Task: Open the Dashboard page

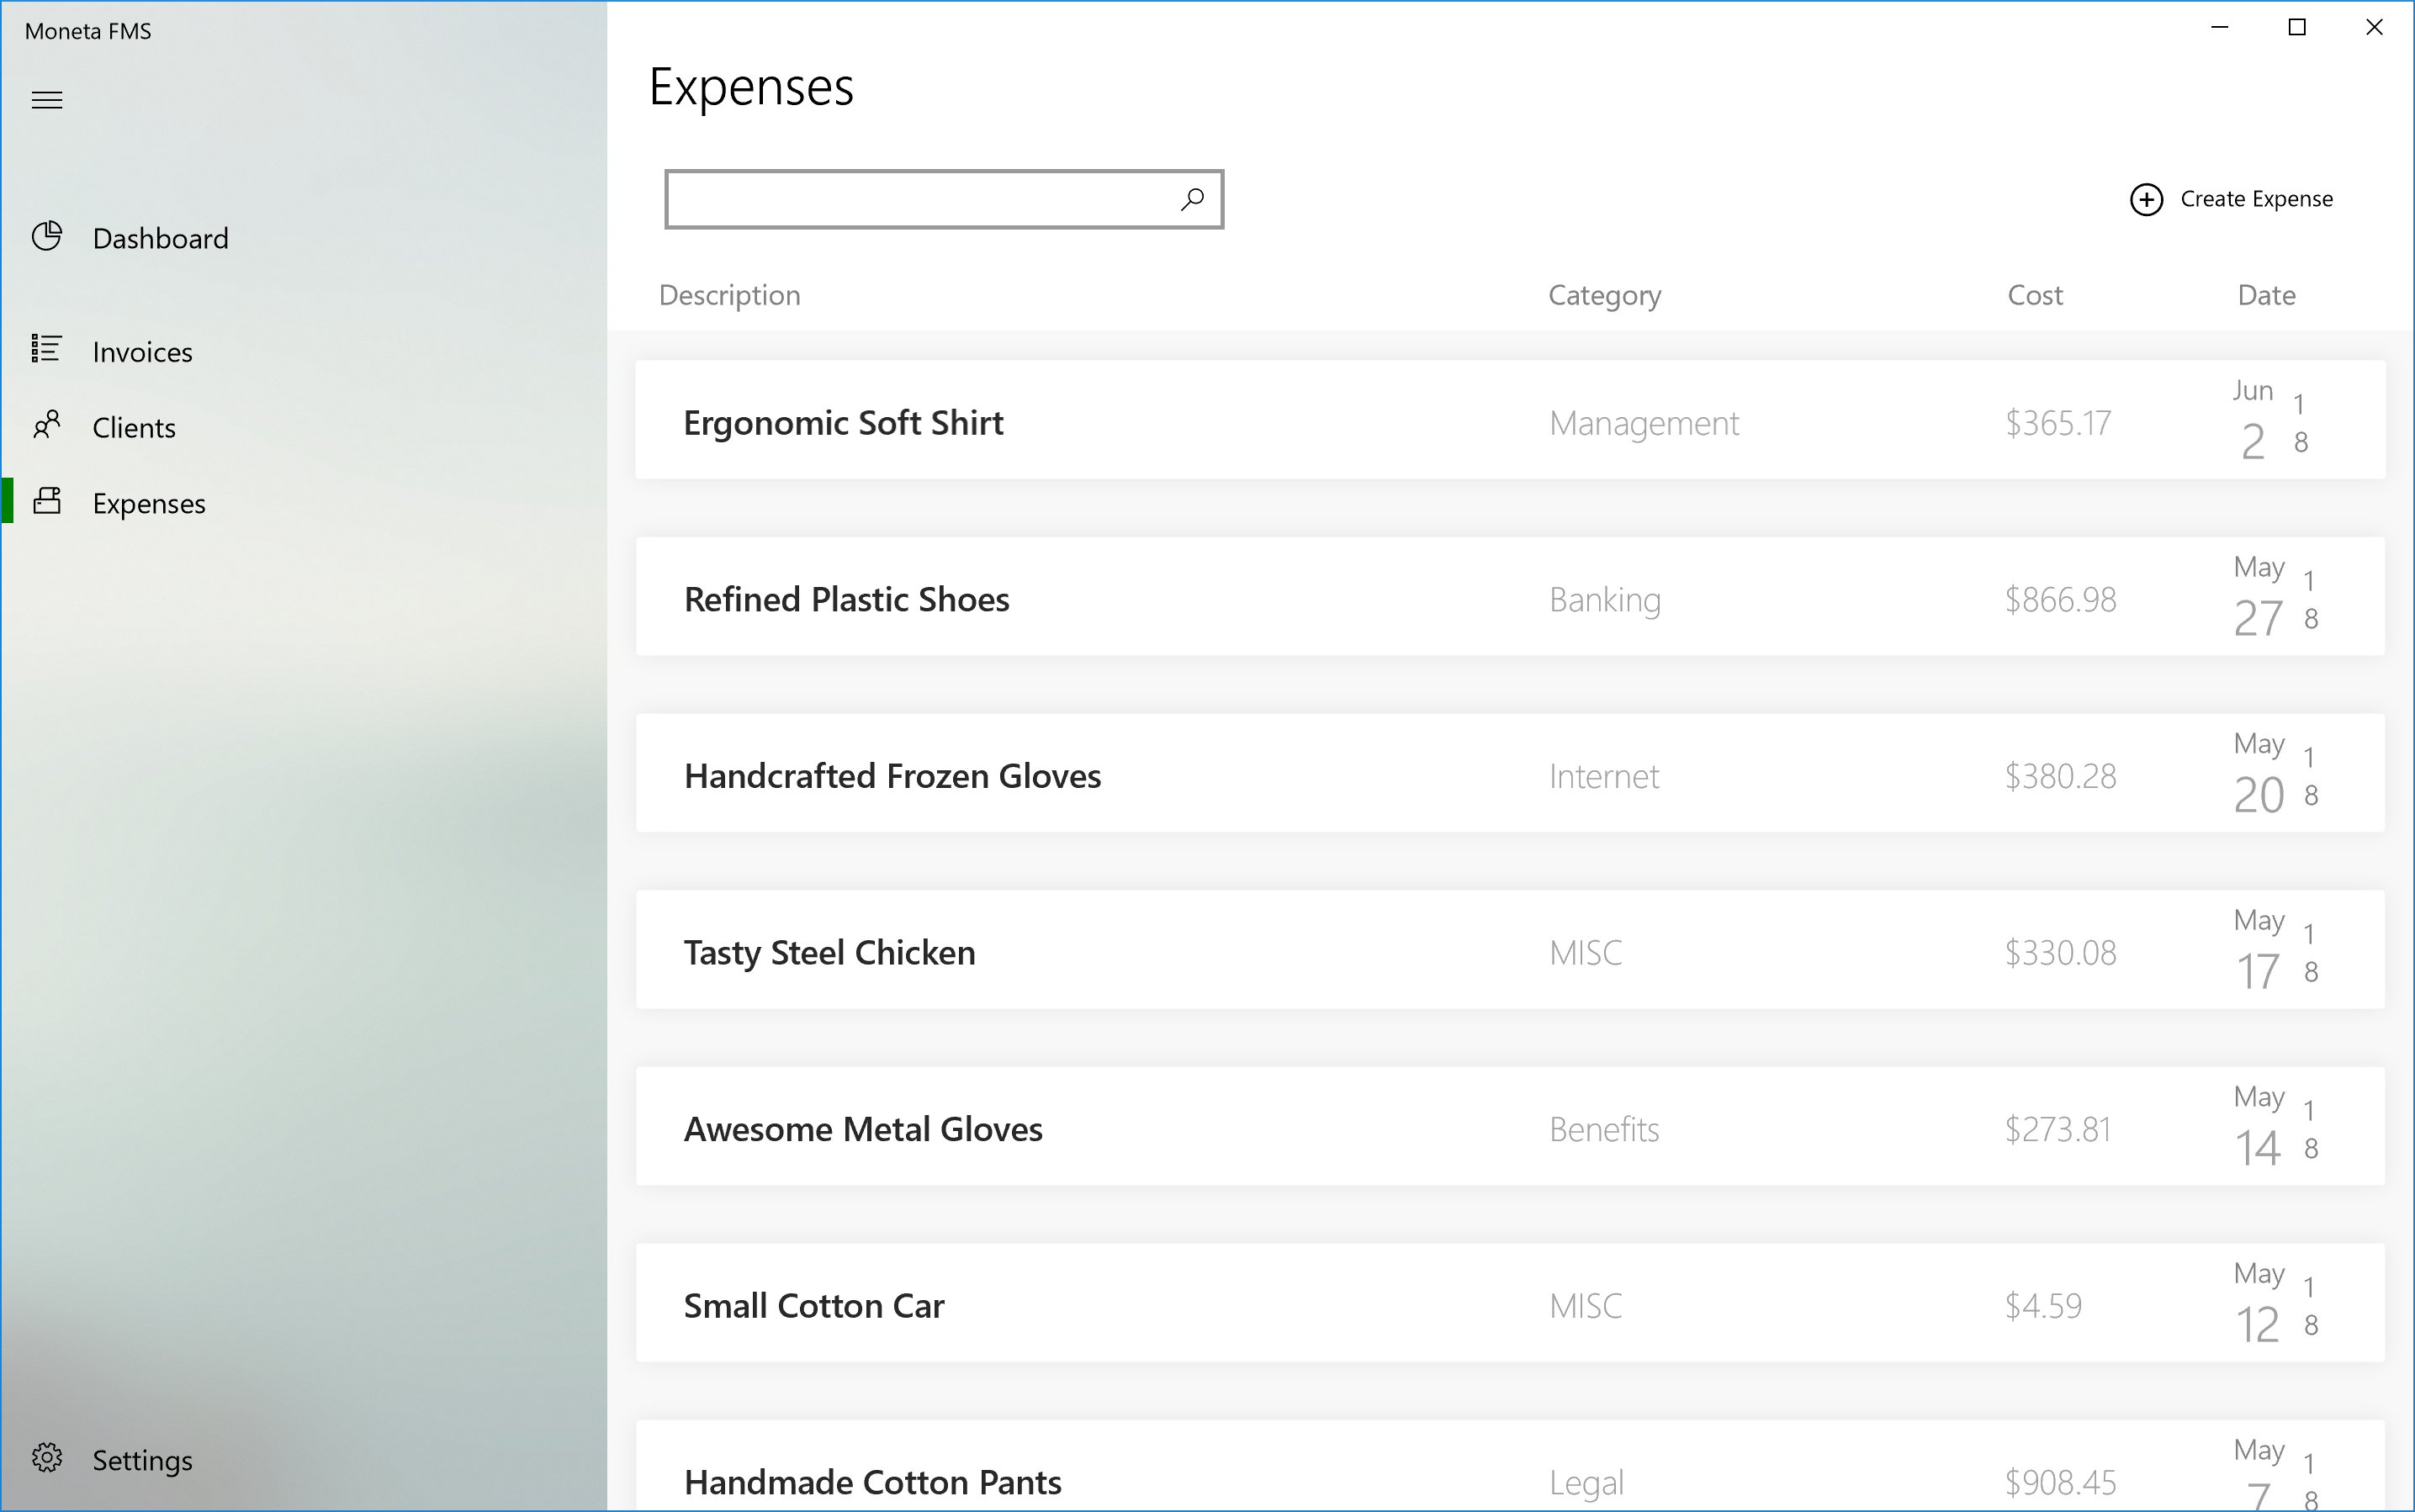Action: pos(160,239)
